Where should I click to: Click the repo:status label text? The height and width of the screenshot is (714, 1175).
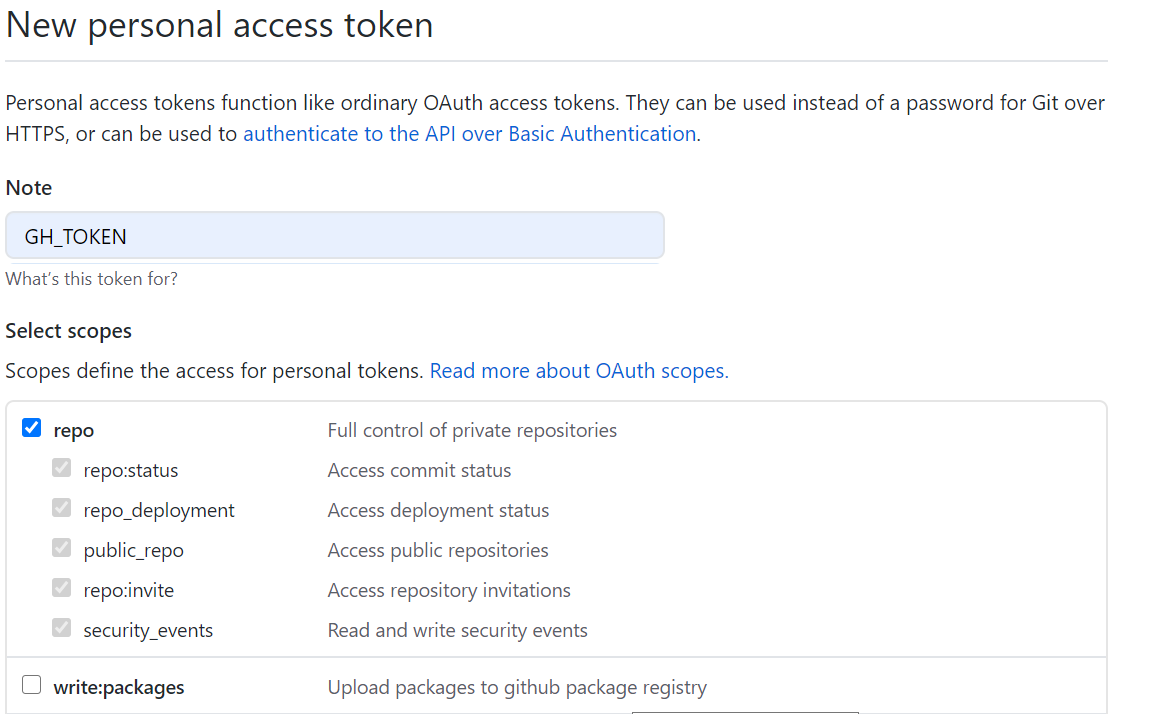[x=131, y=470]
